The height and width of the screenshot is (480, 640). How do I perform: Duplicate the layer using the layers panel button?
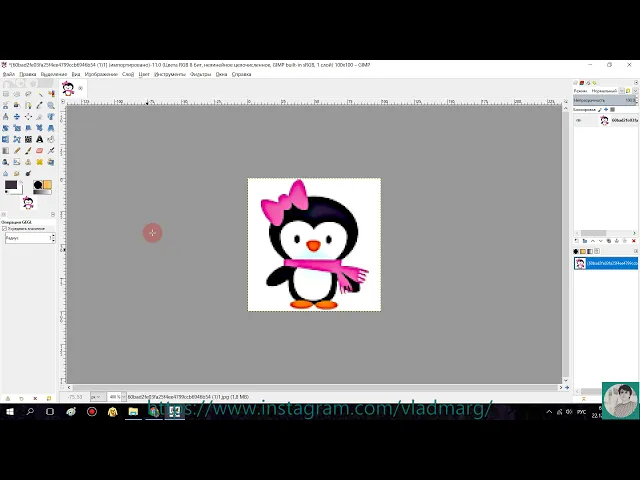click(x=609, y=241)
